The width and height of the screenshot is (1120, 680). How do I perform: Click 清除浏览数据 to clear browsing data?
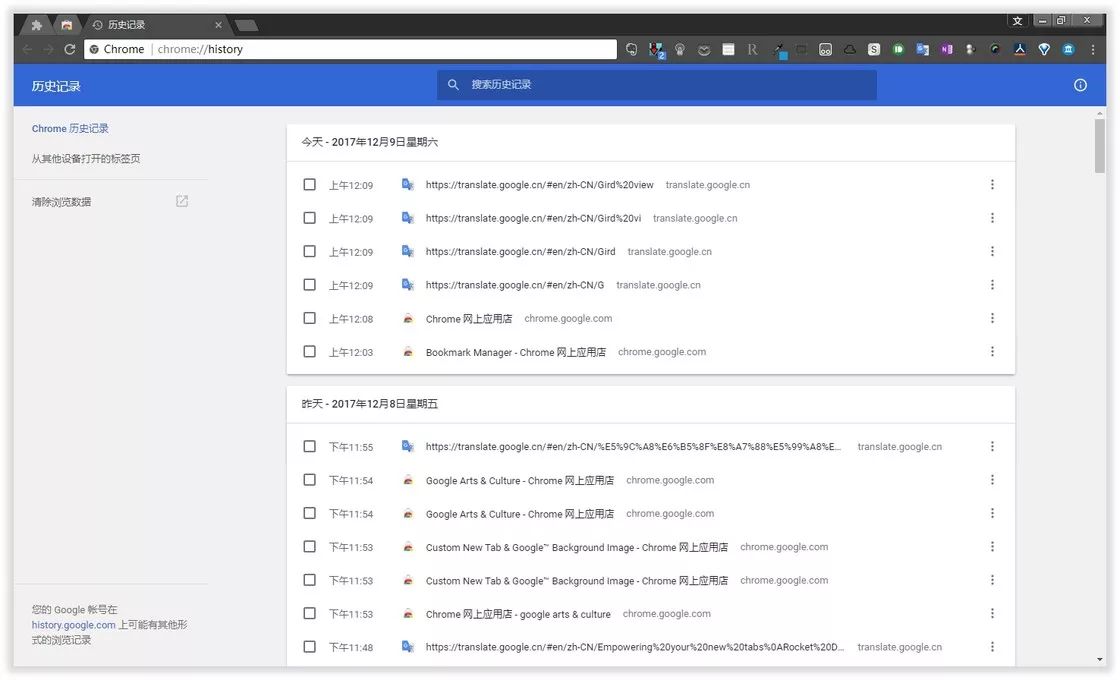pyautogui.click(x=61, y=202)
